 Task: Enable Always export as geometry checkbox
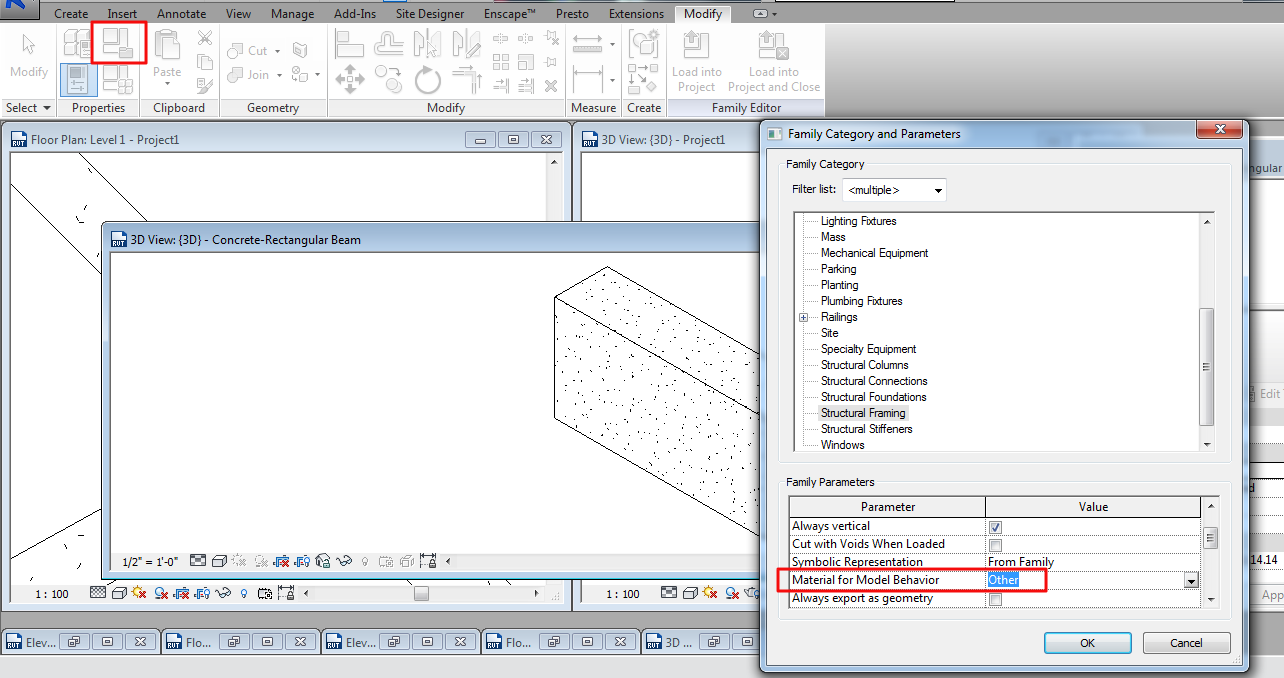click(x=995, y=599)
